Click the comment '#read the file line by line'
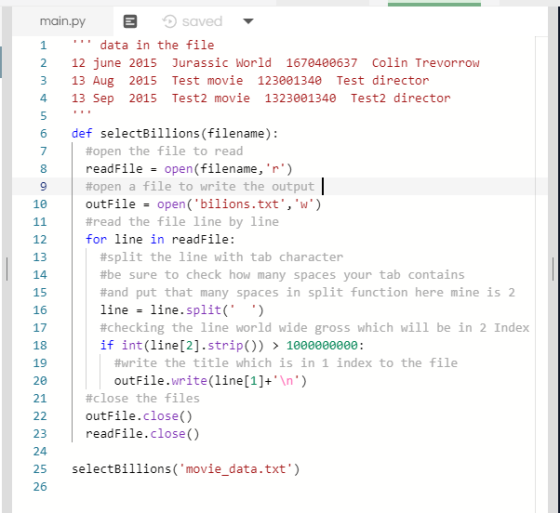Viewport: 560px width, 513px height. coord(182,222)
